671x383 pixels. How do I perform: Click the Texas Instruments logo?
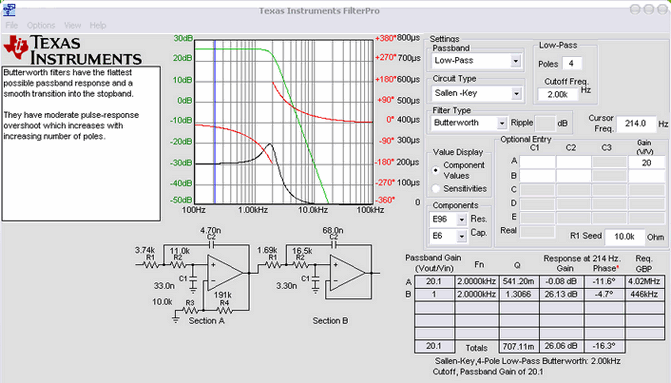click(x=73, y=50)
